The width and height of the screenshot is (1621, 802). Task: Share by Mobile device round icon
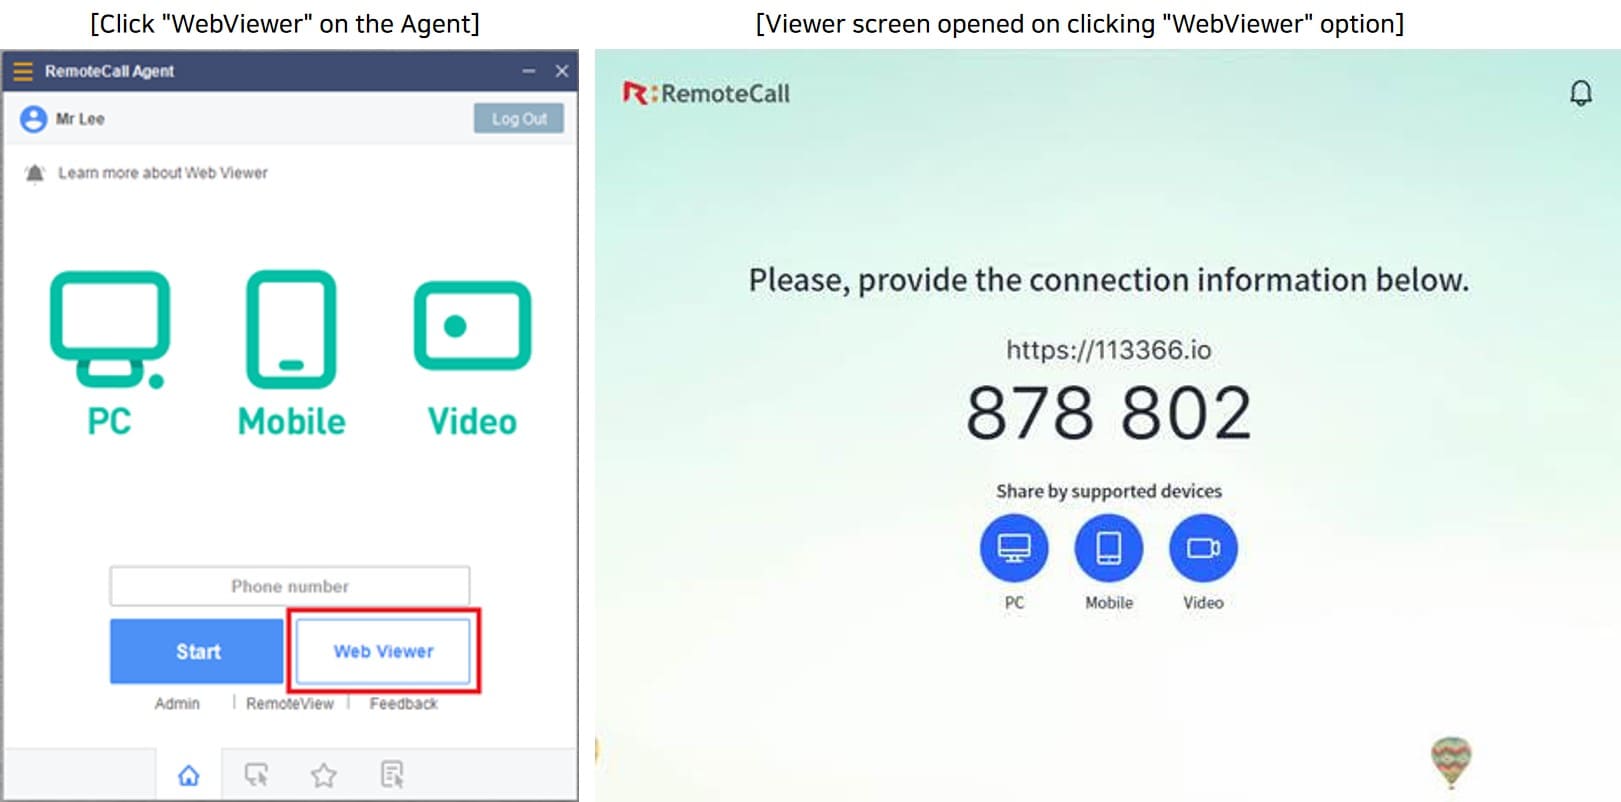click(x=1109, y=548)
